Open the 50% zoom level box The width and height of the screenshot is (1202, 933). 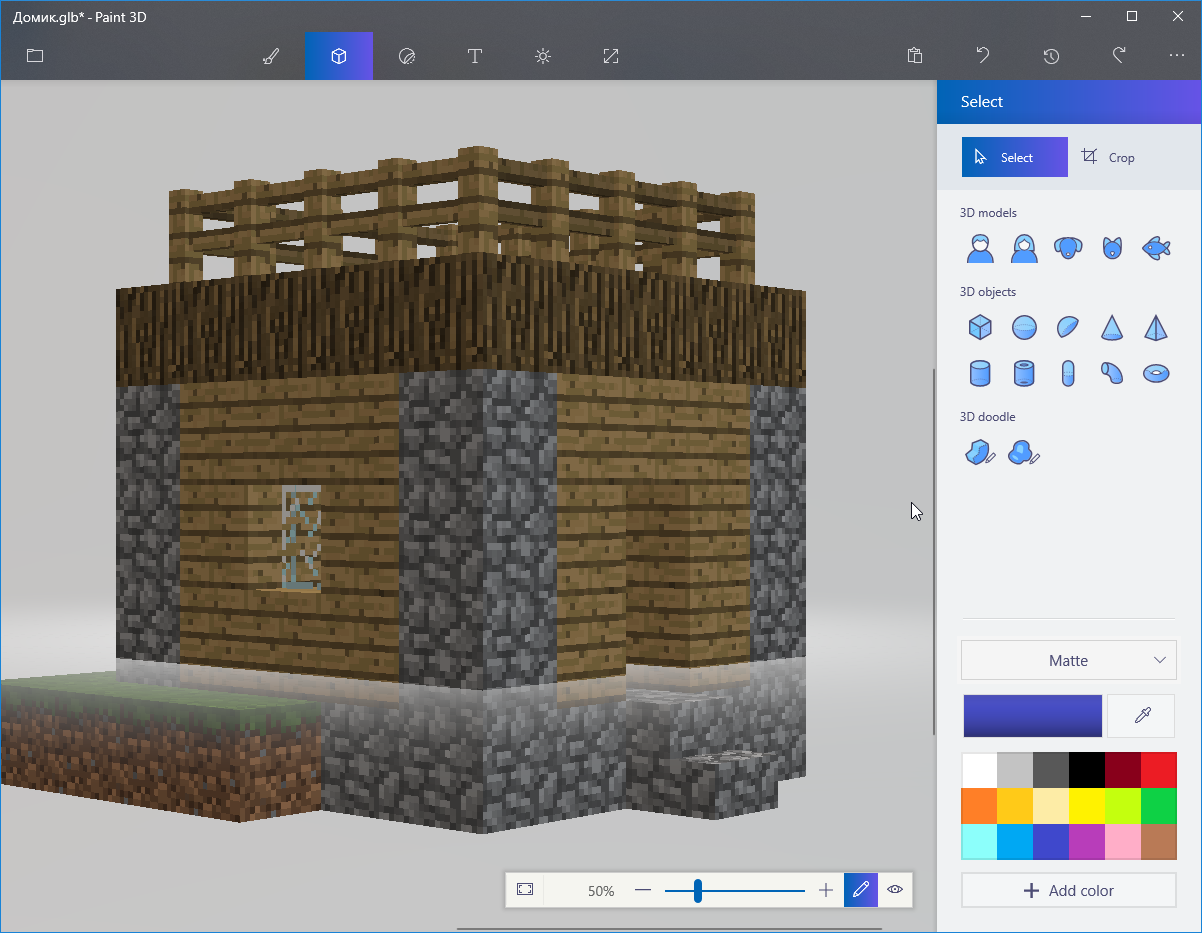601,890
